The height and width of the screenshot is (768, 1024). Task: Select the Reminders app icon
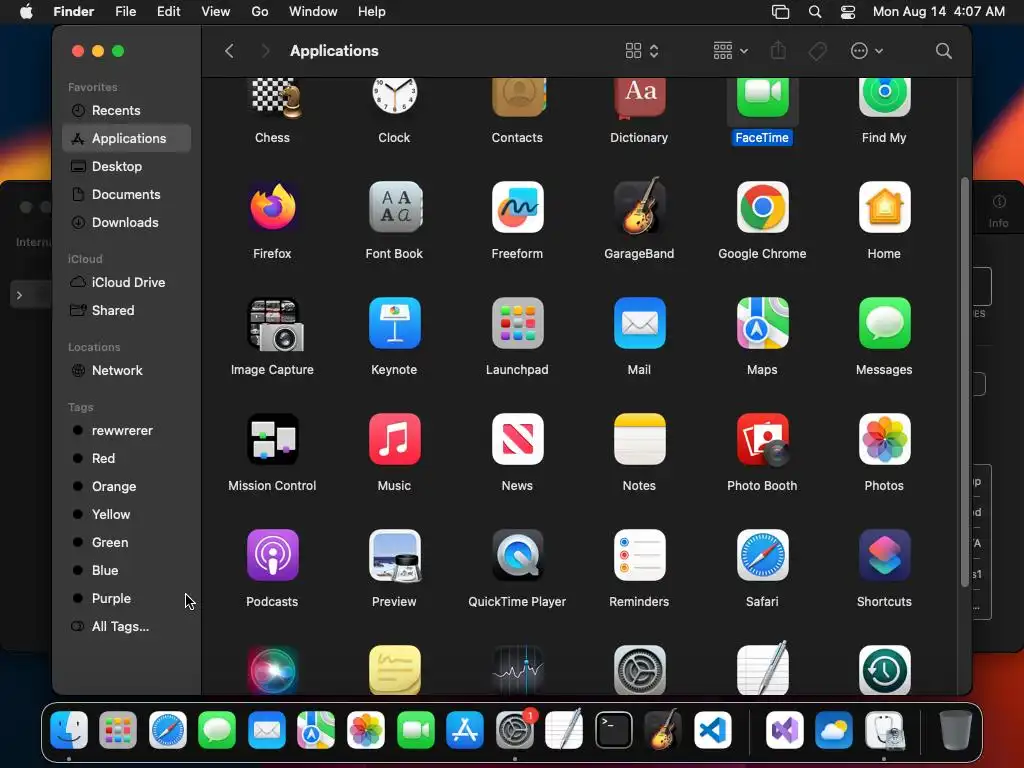click(639, 555)
